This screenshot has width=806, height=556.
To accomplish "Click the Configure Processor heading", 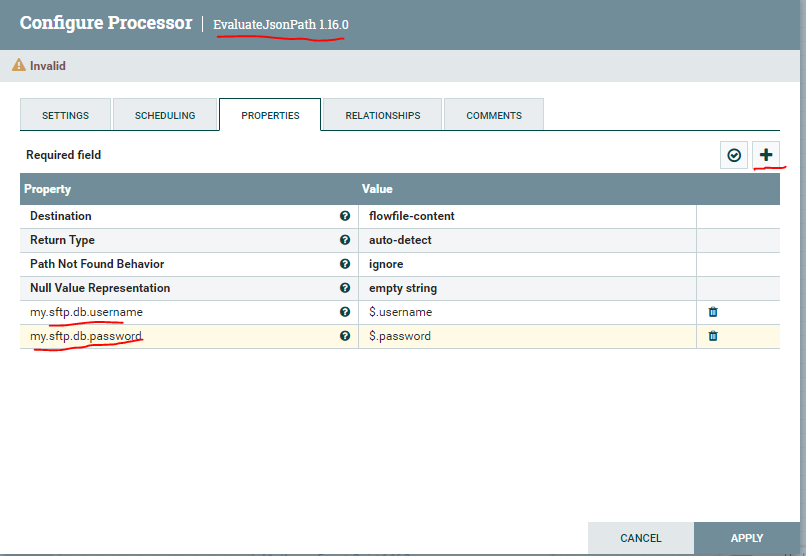I will (106, 23).
